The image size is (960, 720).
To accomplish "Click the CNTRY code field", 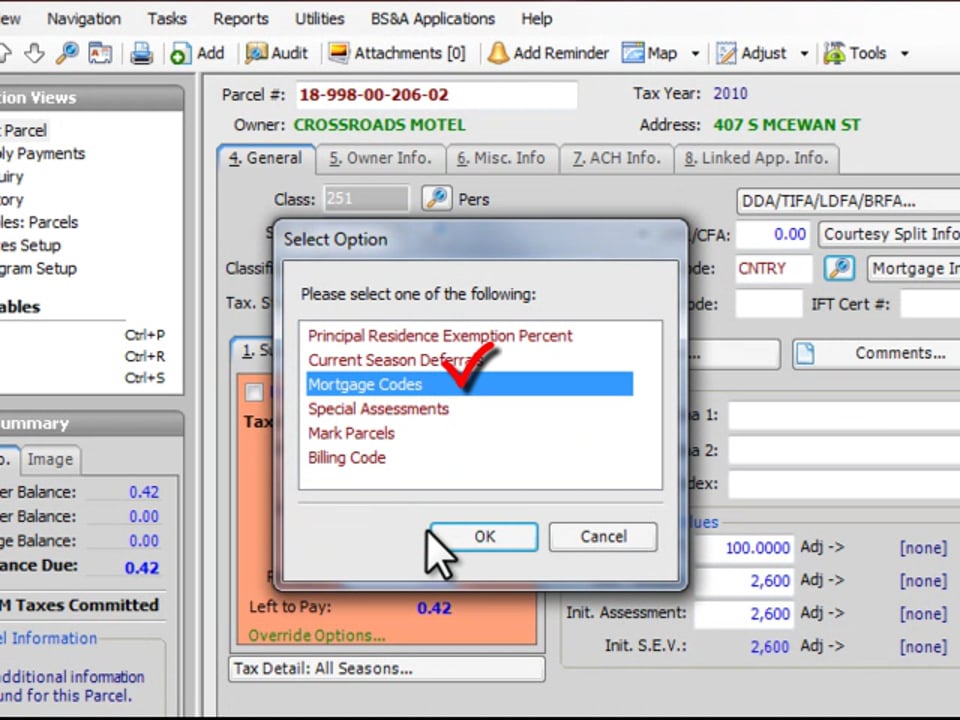I will pyautogui.click(x=773, y=268).
